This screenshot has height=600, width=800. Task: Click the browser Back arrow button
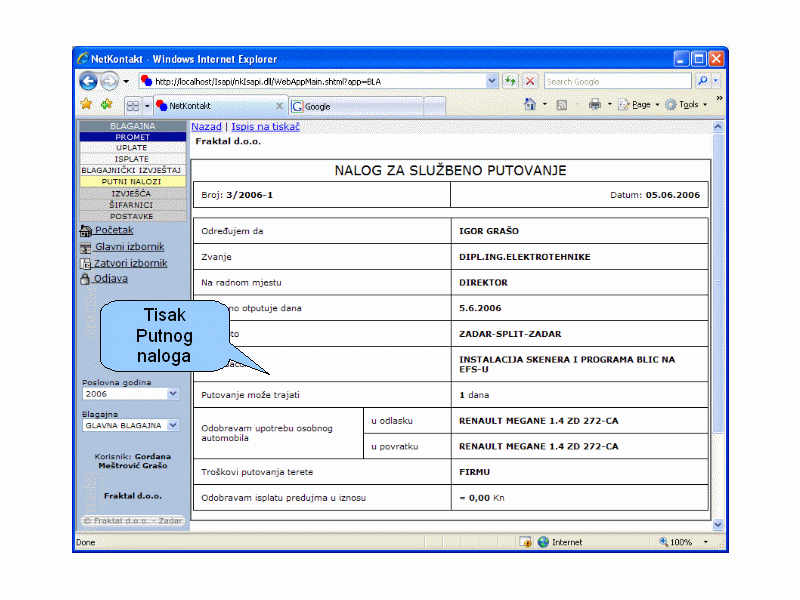tap(88, 81)
